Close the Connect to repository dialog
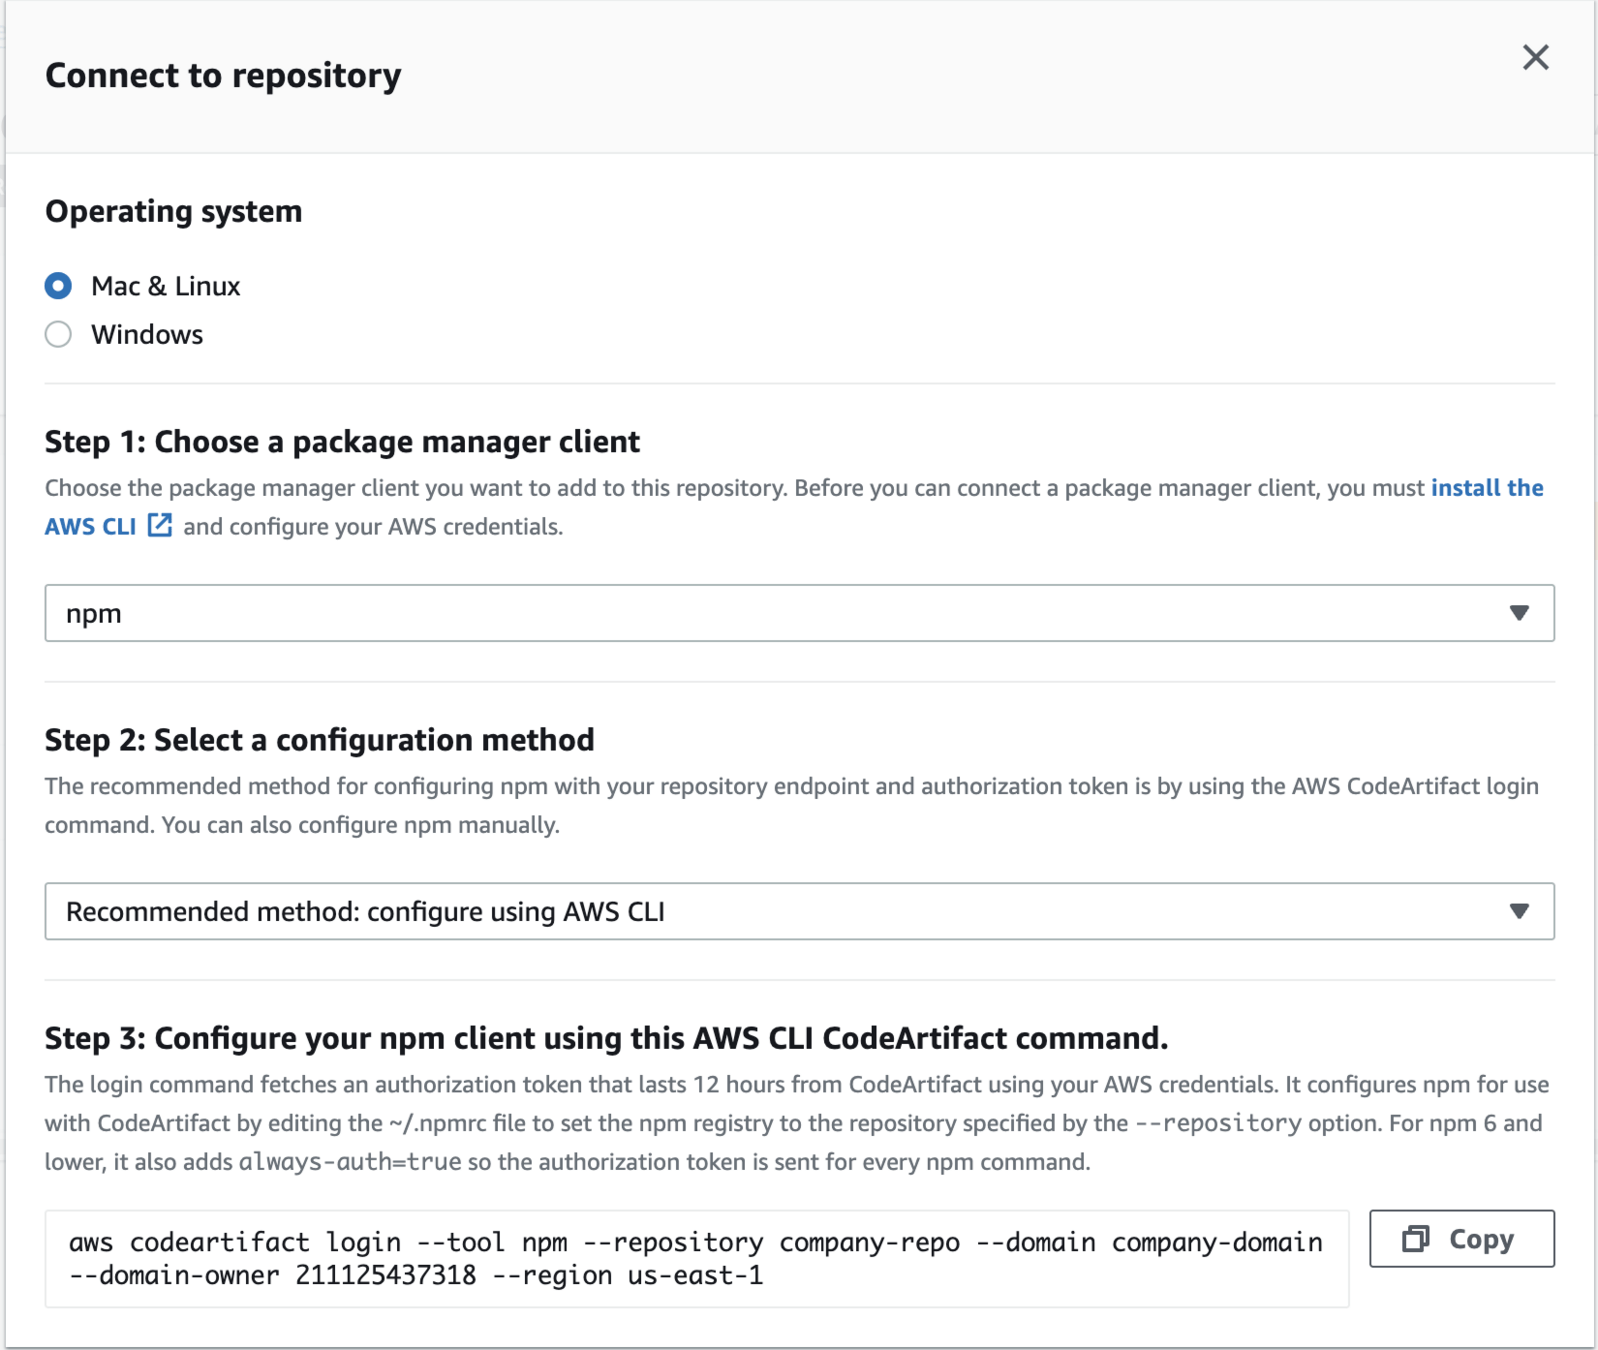1598x1350 pixels. 1535,58
